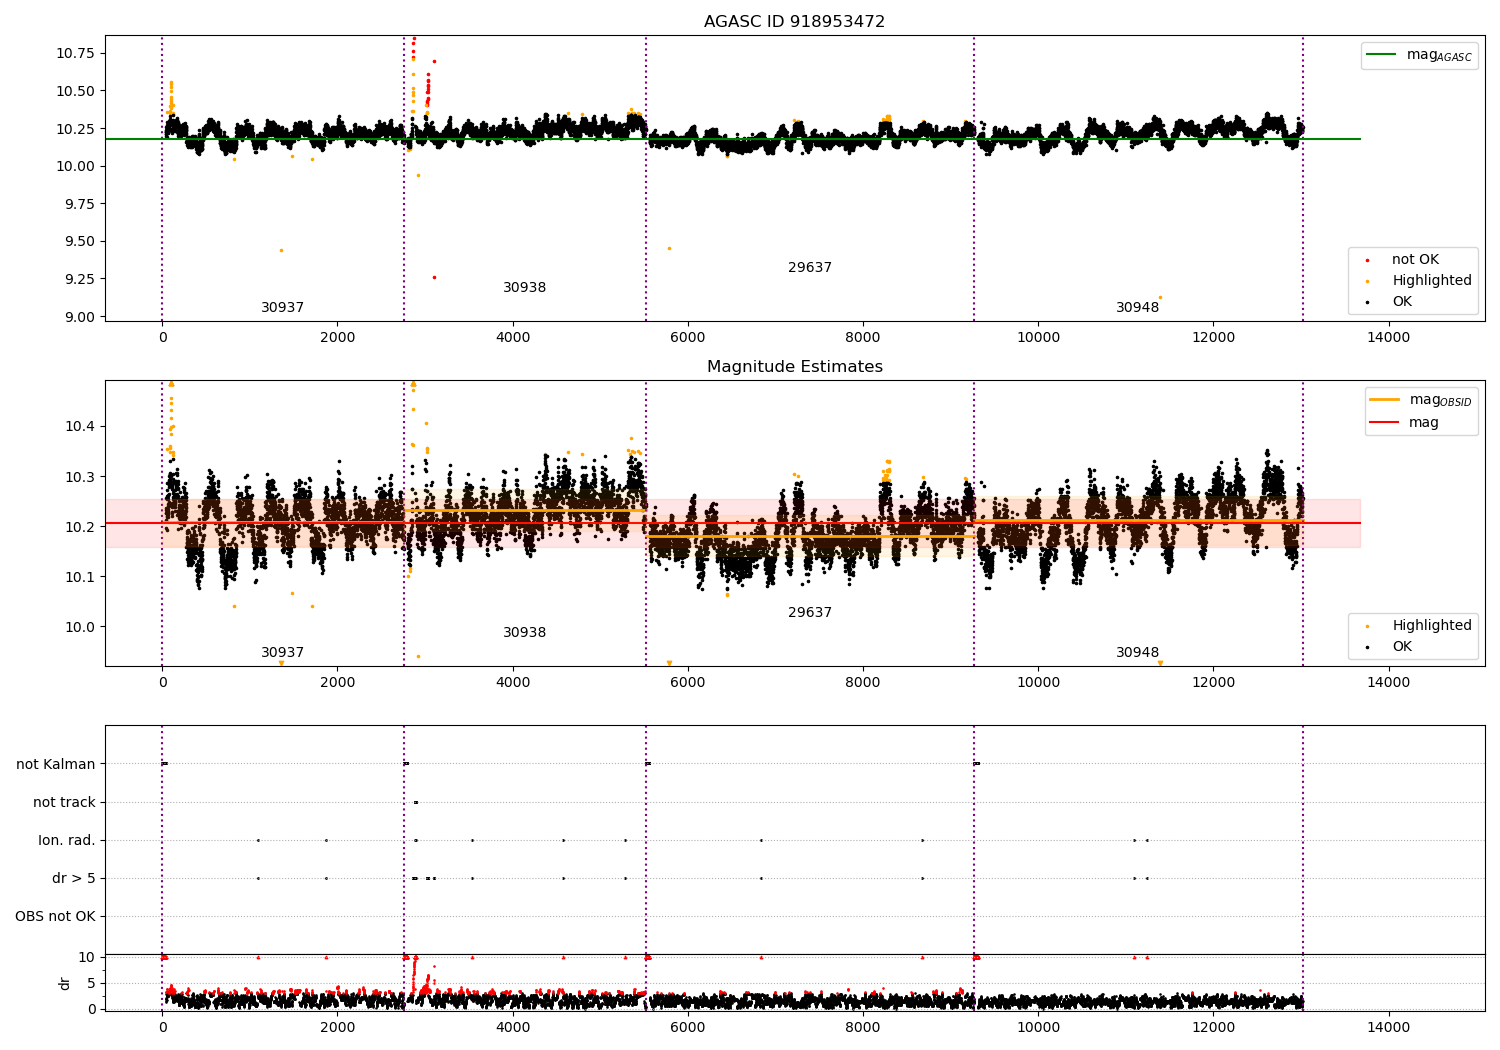The width and height of the screenshot is (1500, 1050).
Task: Click the 'dr' y-axis label
Action: [65, 983]
